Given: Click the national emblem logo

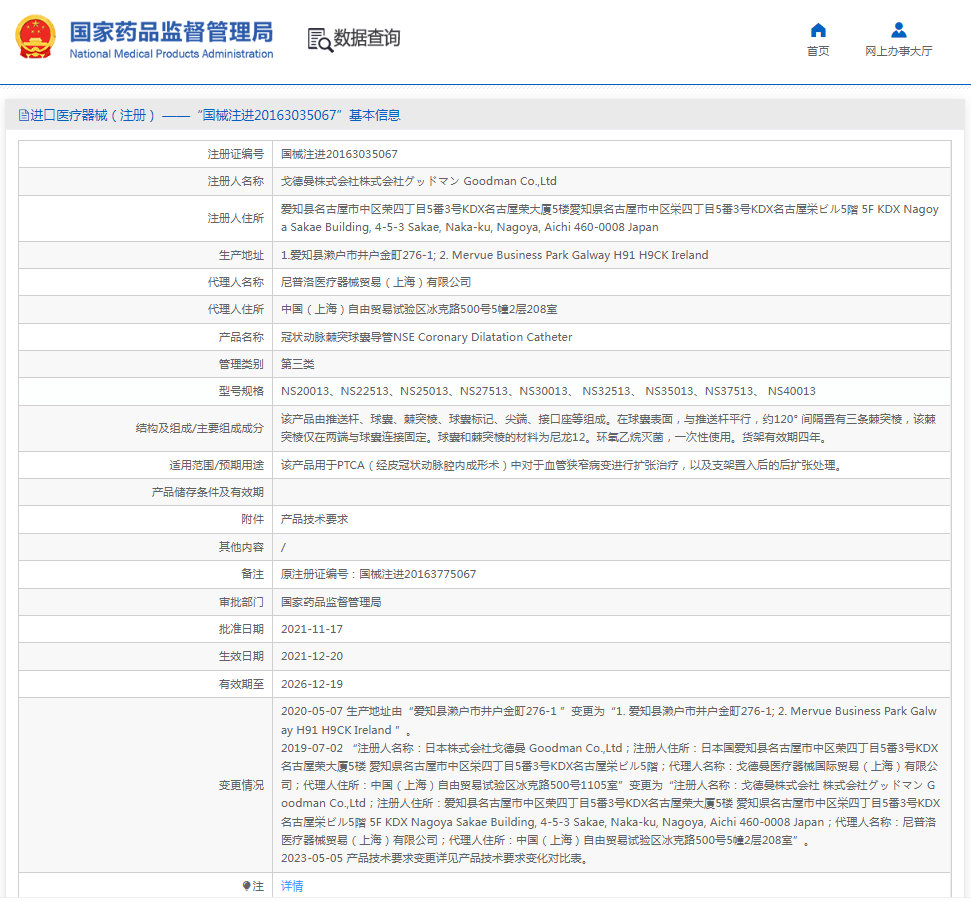Looking at the screenshot, I should click(x=36, y=37).
